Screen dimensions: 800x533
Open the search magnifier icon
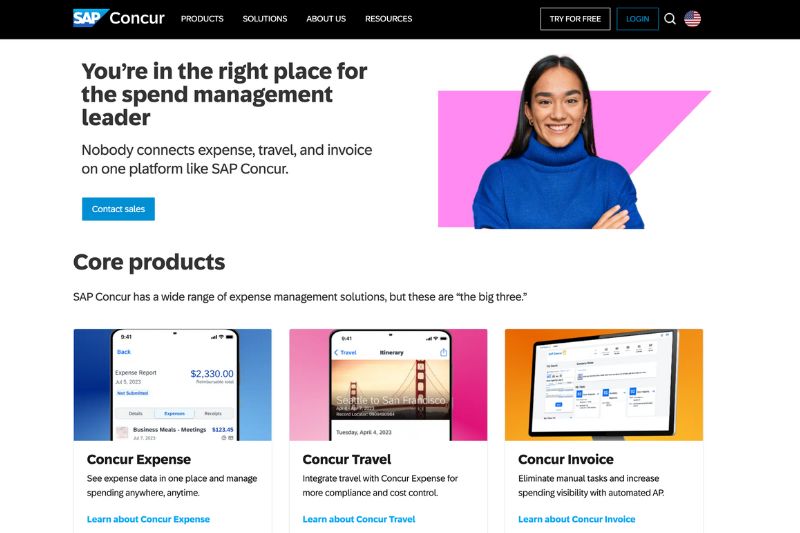[x=670, y=19]
